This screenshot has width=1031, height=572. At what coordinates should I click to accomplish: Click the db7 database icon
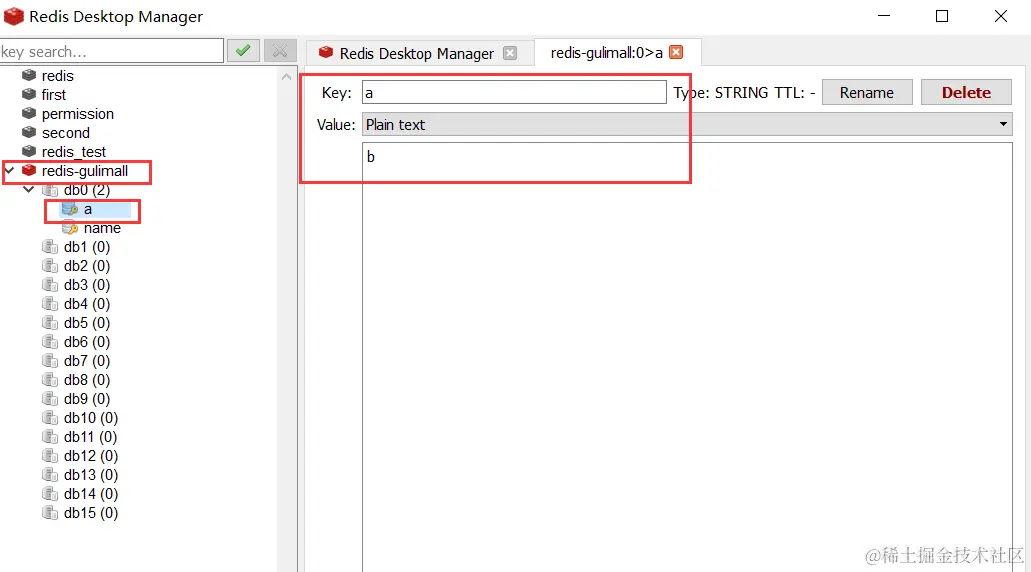click(x=50, y=361)
